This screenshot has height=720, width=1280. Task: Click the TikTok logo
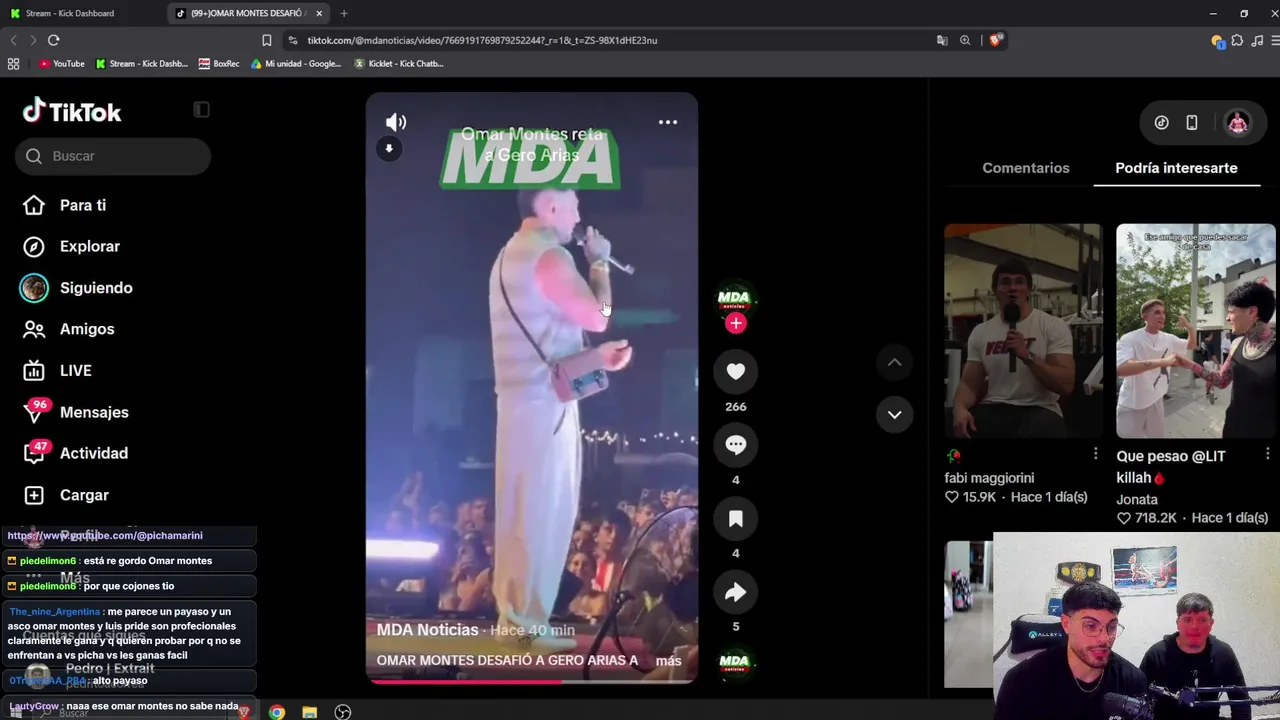click(x=72, y=111)
